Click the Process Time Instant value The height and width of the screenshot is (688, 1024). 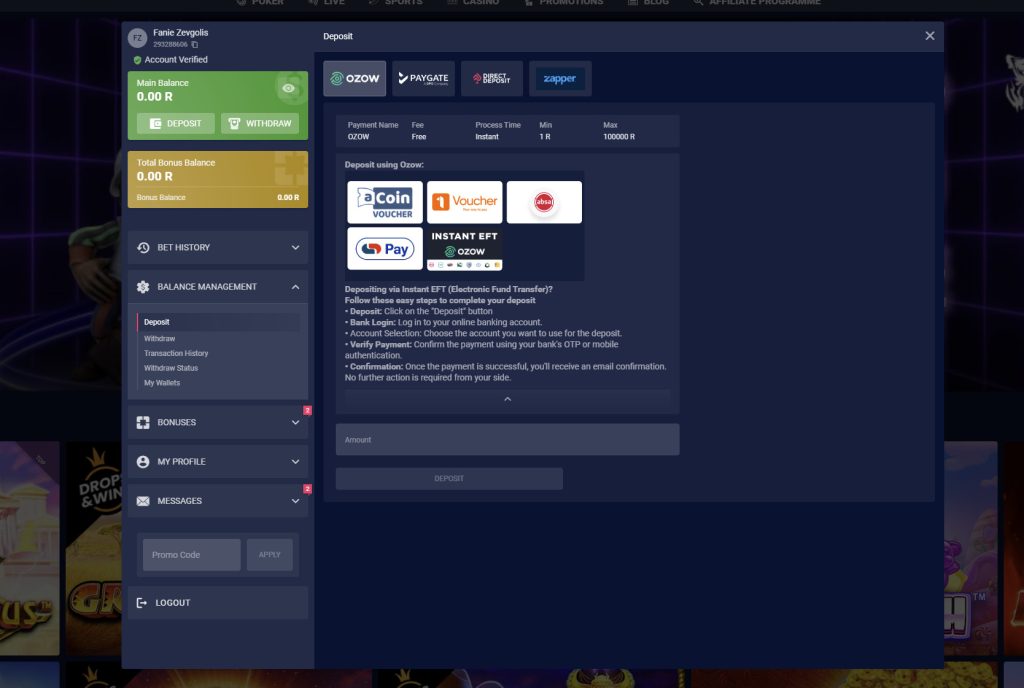(487, 136)
